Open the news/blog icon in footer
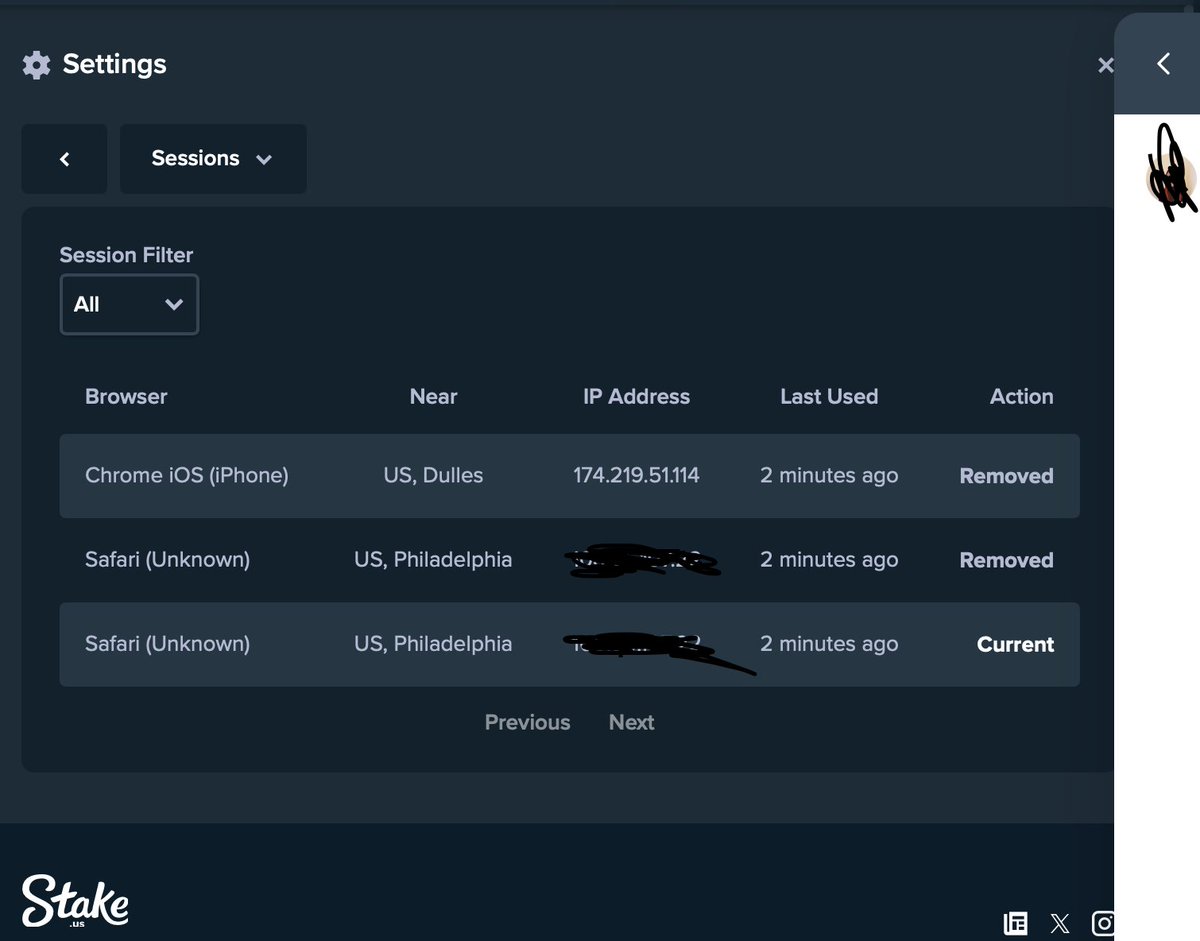This screenshot has width=1200, height=941. click(1015, 923)
